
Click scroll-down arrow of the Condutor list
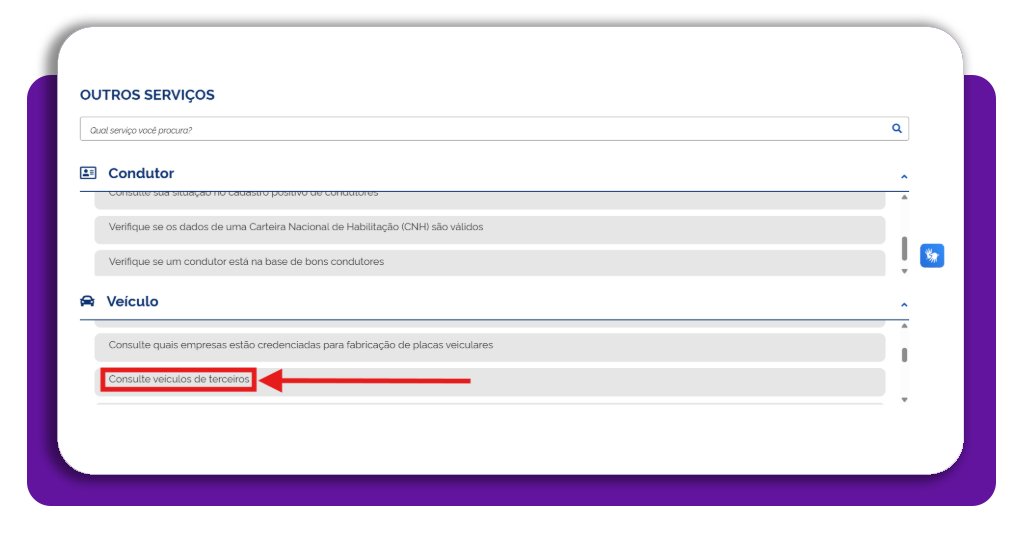coord(904,271)
